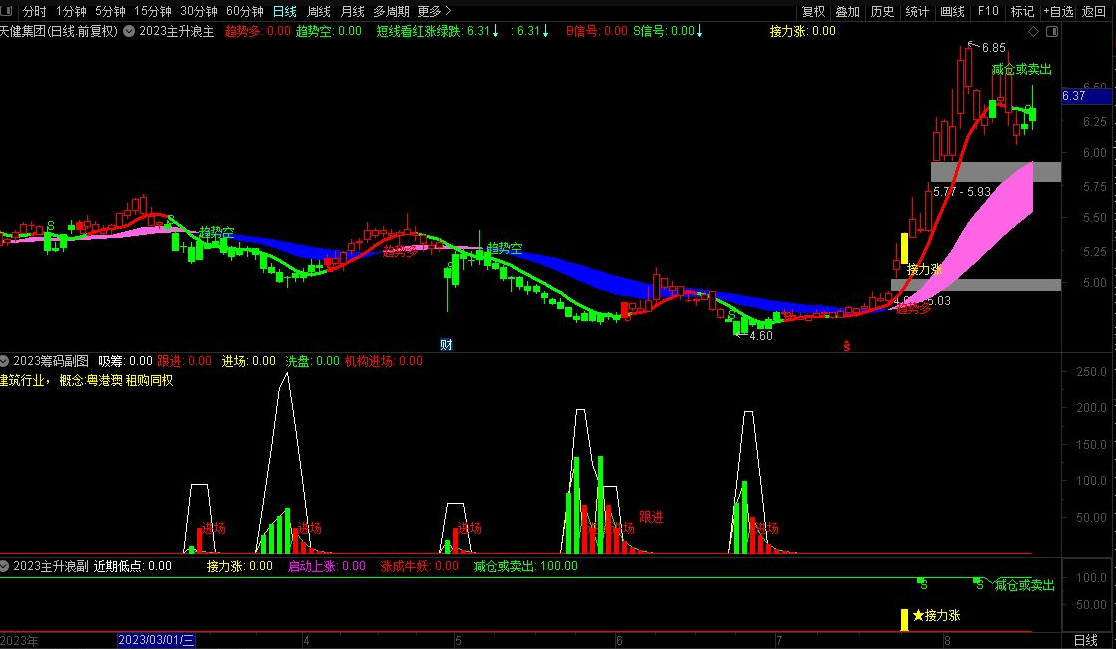Click the 财 financial marker on chart
This screenshot has height=649, width=1116.
[447, 344]
